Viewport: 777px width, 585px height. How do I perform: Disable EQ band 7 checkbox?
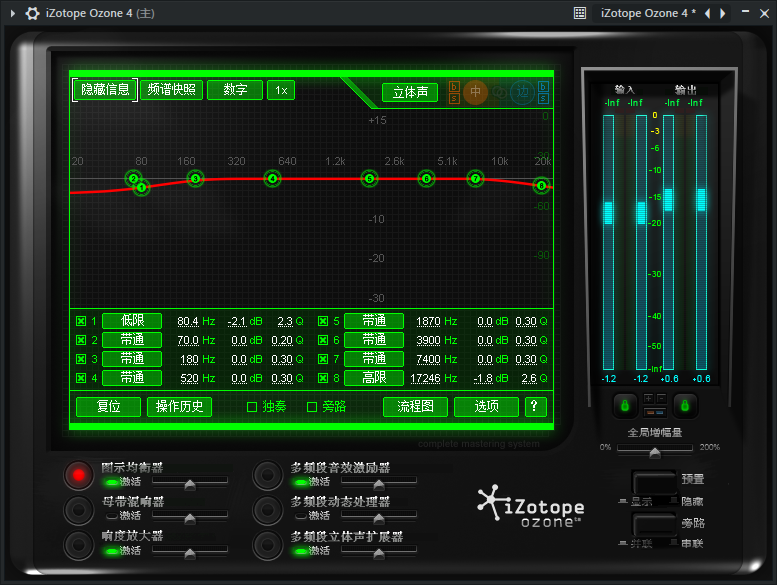coord(323,359)
